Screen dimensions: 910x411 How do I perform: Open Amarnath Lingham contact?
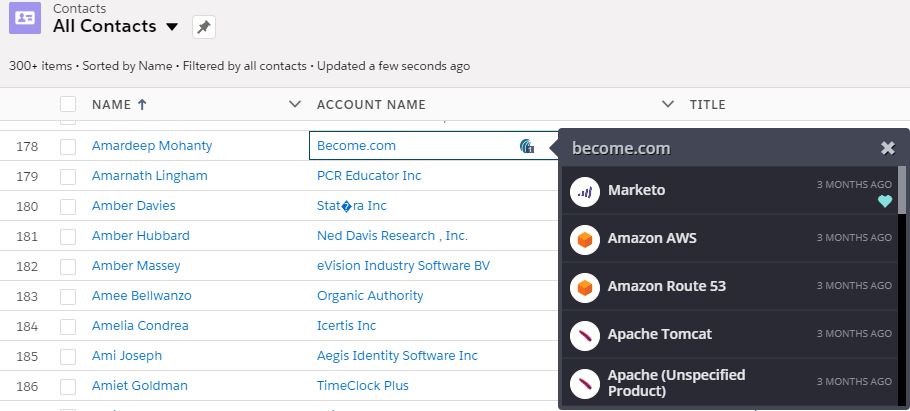tap(150, 176)
